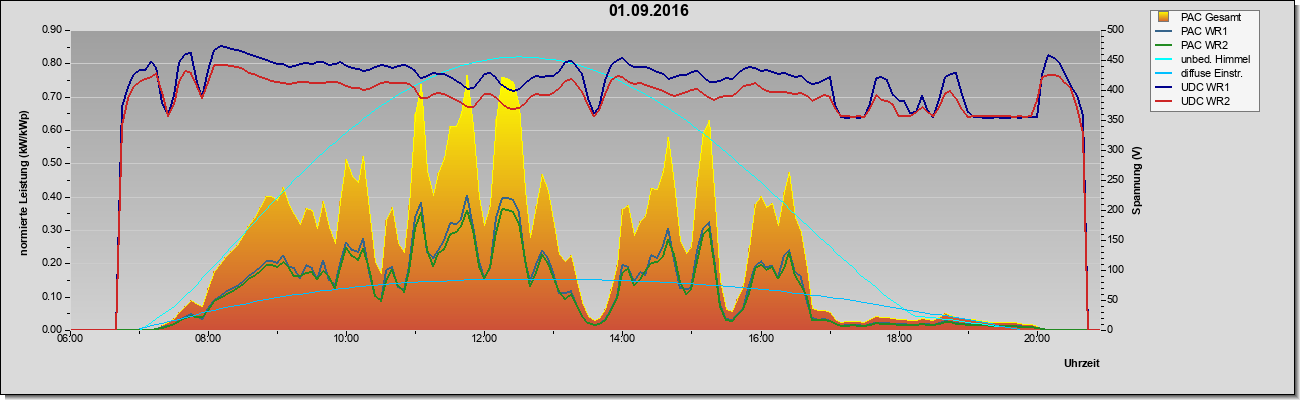Click the 0.90 left axis value
Viewport: 1300px width, 400px height.
[52, 30]
